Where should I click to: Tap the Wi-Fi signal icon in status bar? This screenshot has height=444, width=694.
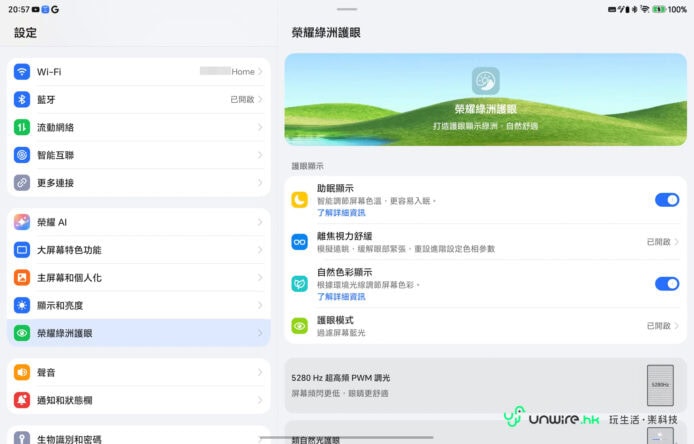[x=645, y=9]
